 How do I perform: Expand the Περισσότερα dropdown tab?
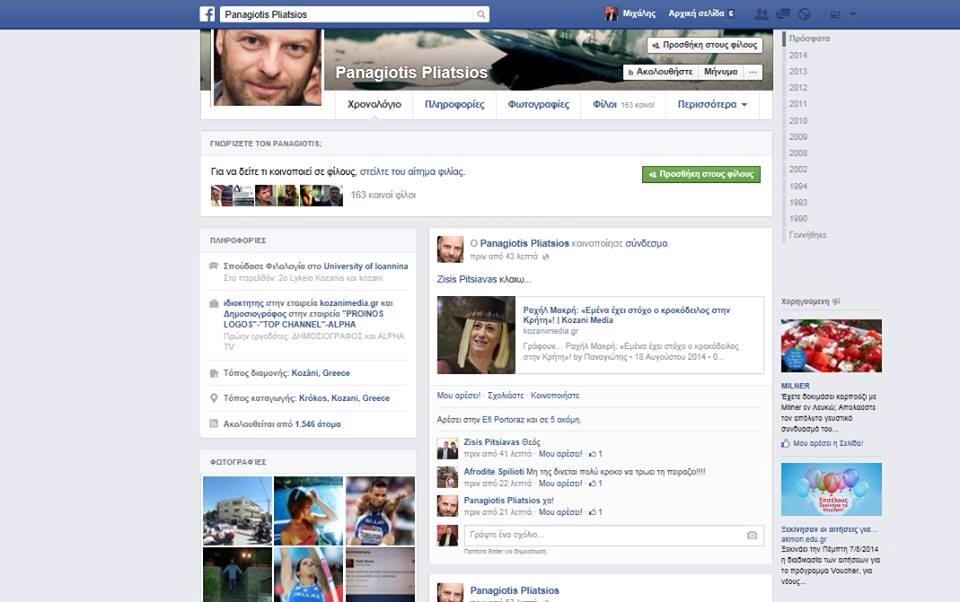click(712, 104)
